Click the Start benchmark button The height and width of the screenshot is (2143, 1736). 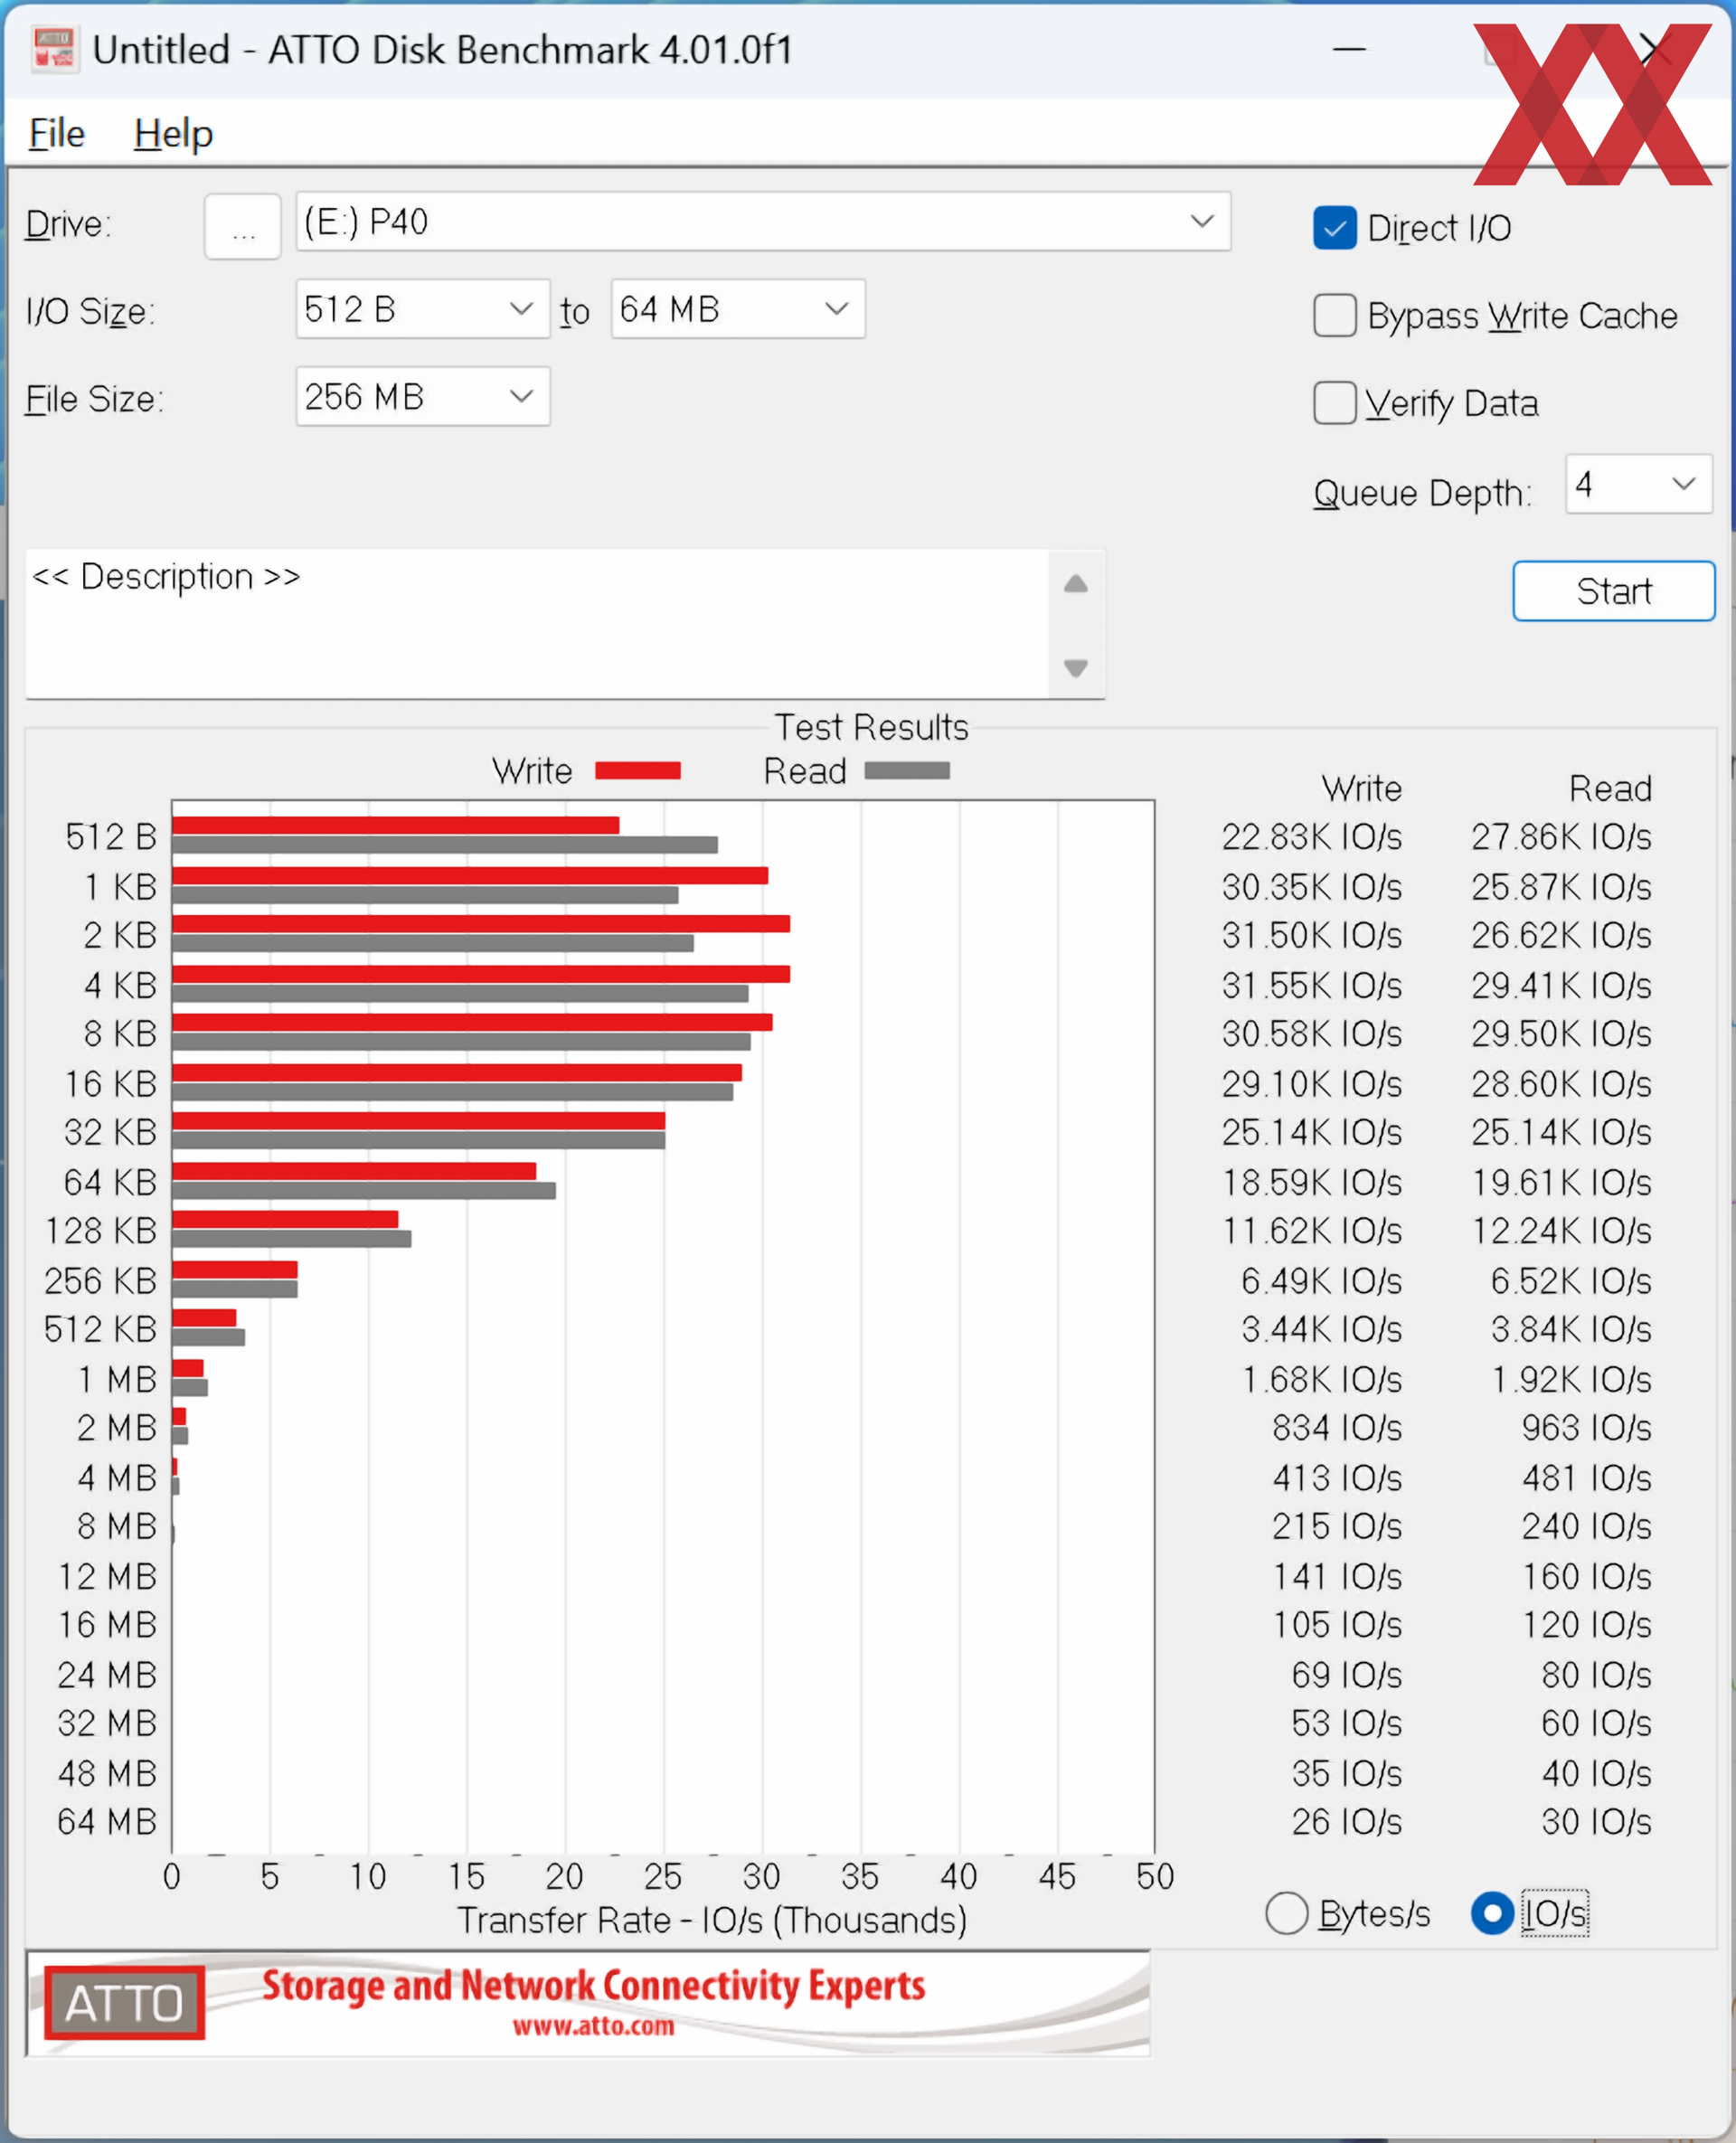(1613, 591)
